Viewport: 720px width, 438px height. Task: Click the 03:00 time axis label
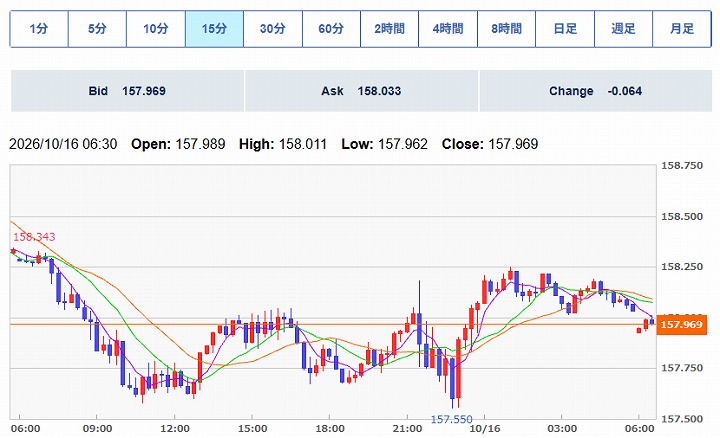[562, 429]
